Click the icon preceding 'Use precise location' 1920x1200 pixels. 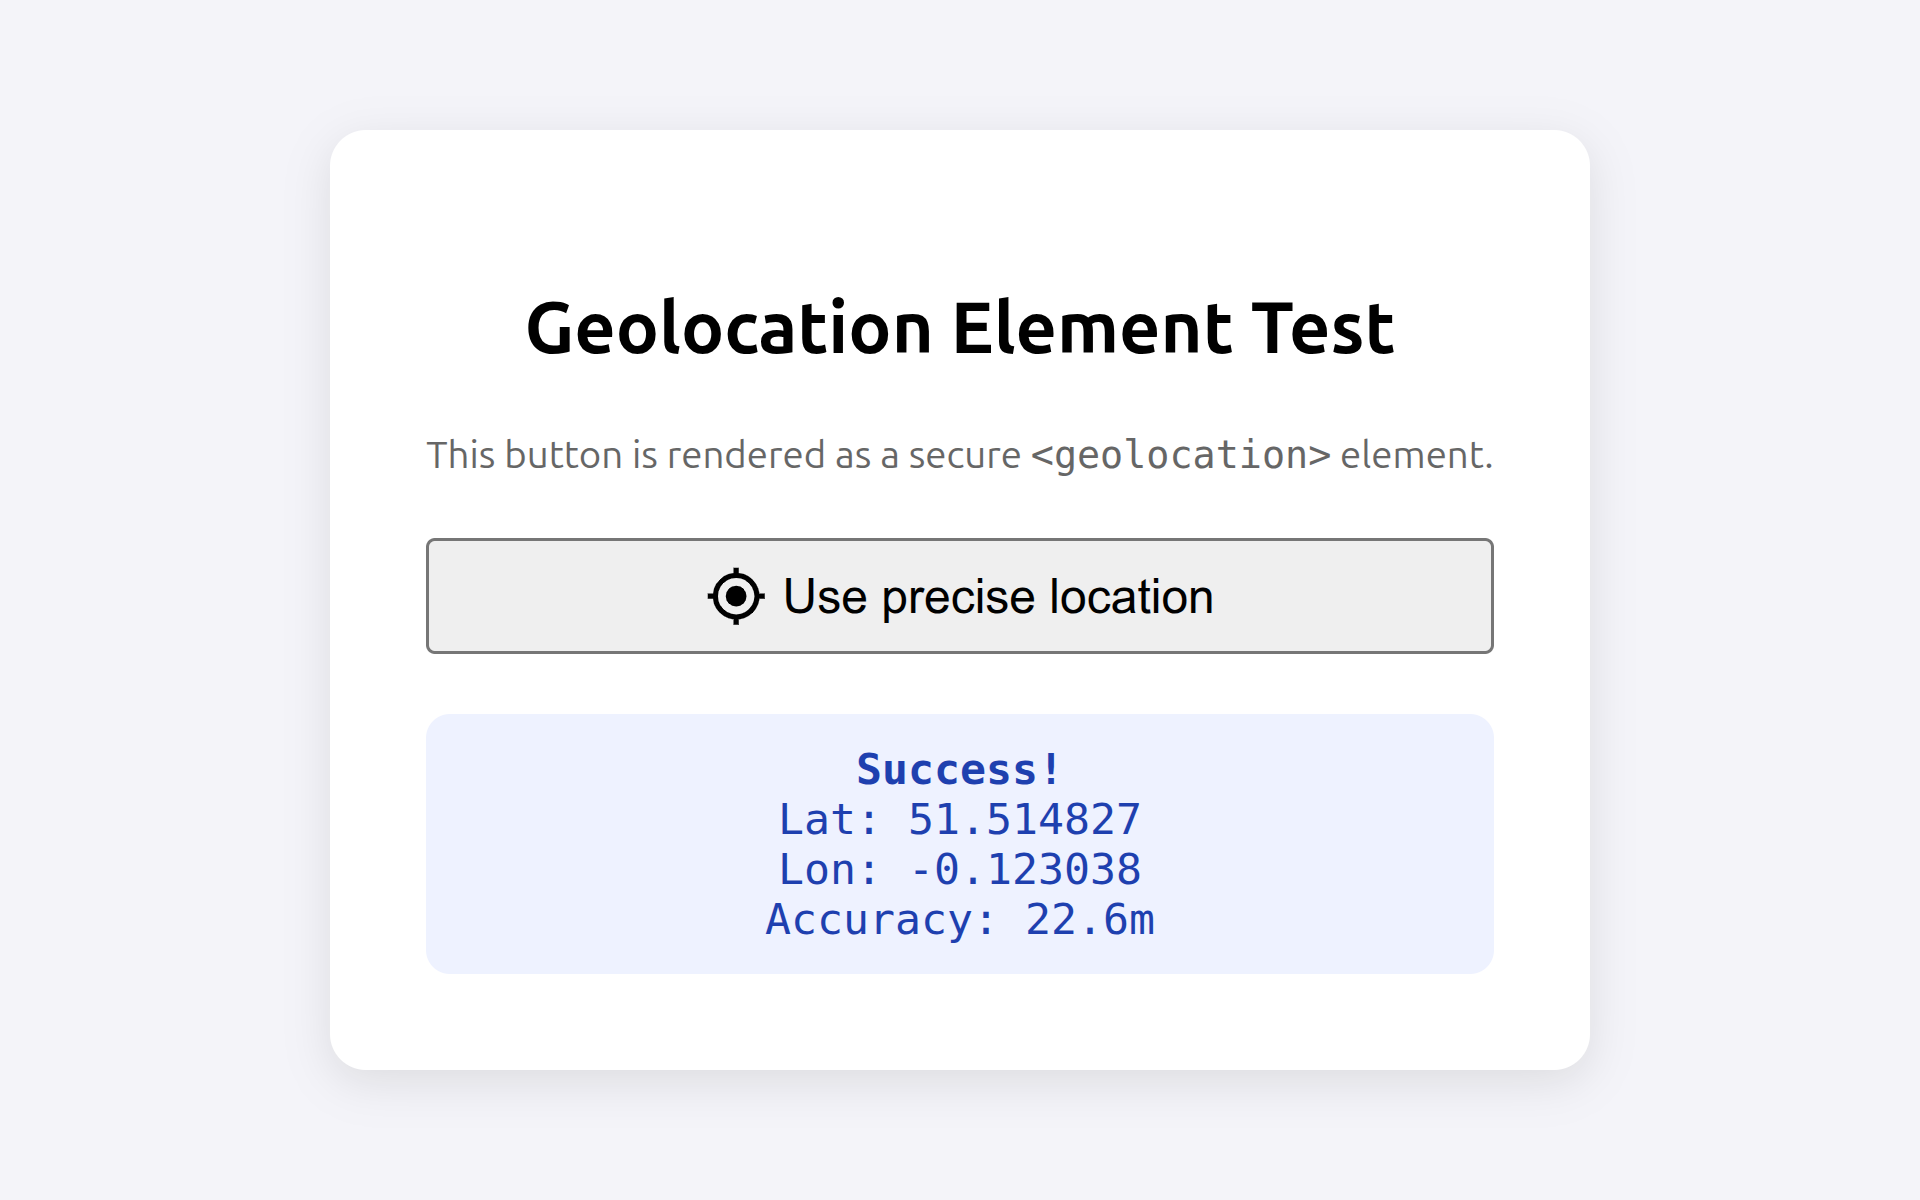735,596
